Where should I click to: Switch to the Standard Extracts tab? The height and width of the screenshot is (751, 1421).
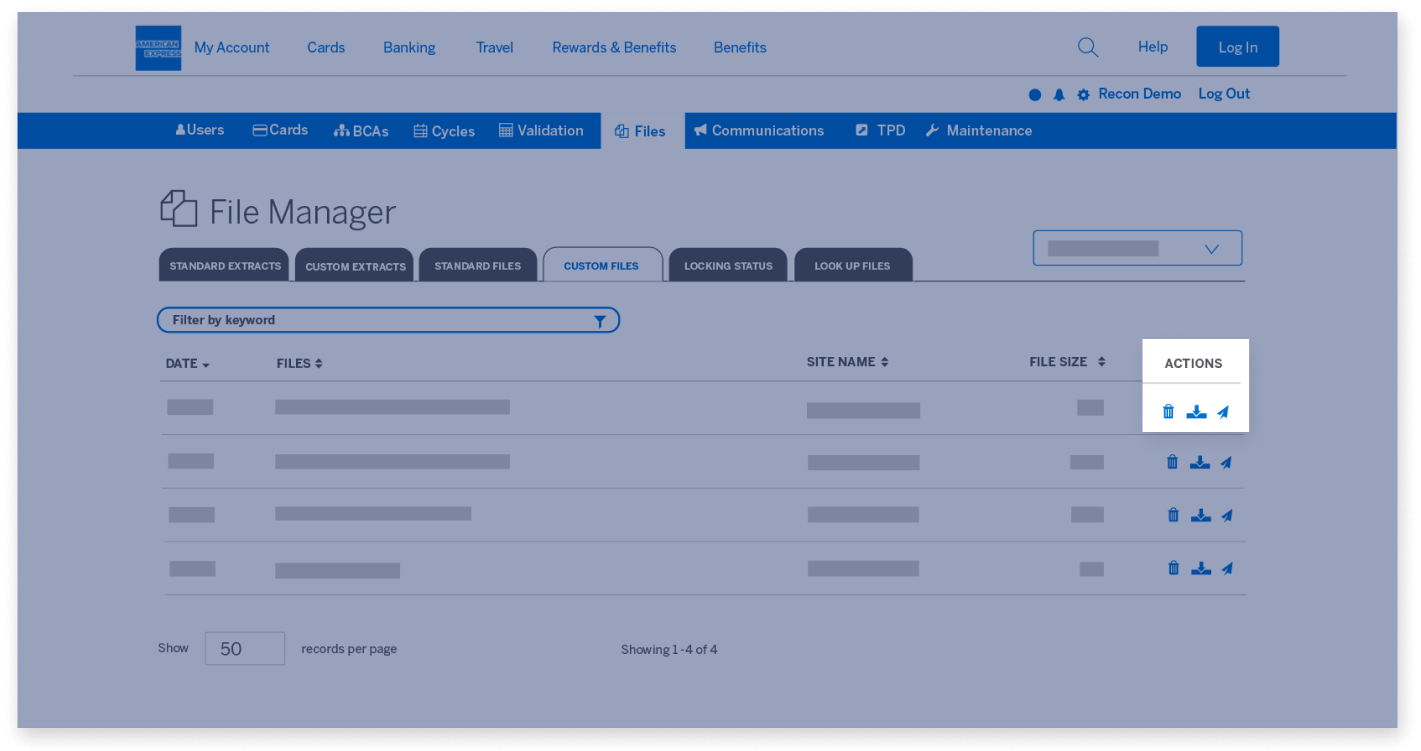pyautogui.click(x=223, y=265)
